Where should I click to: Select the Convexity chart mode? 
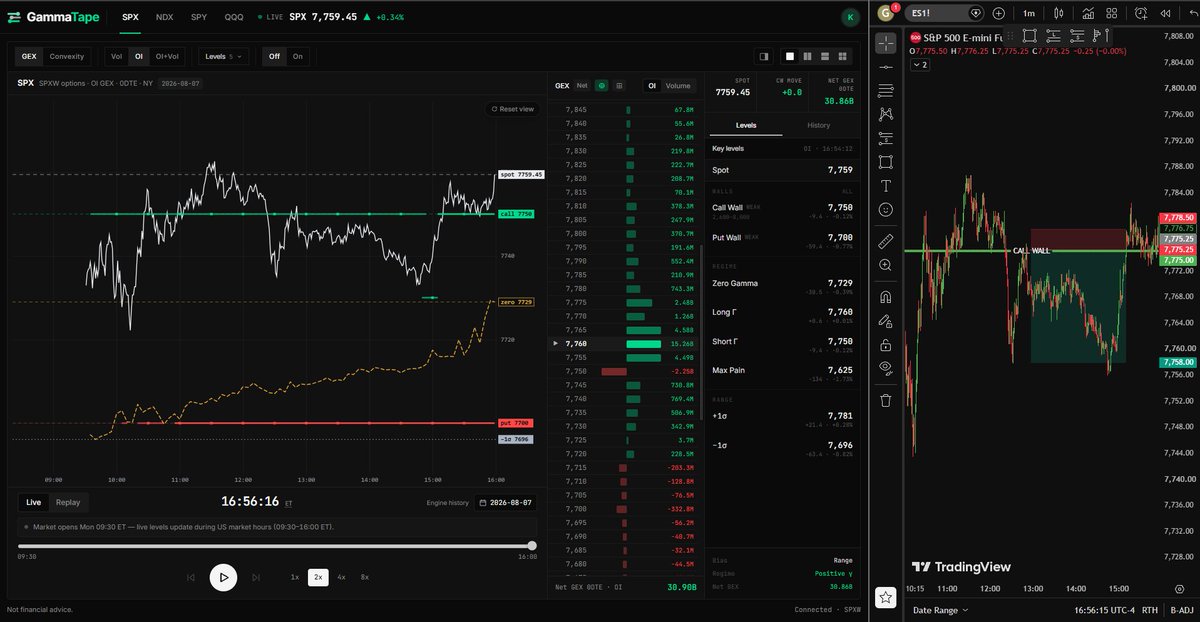67,57
